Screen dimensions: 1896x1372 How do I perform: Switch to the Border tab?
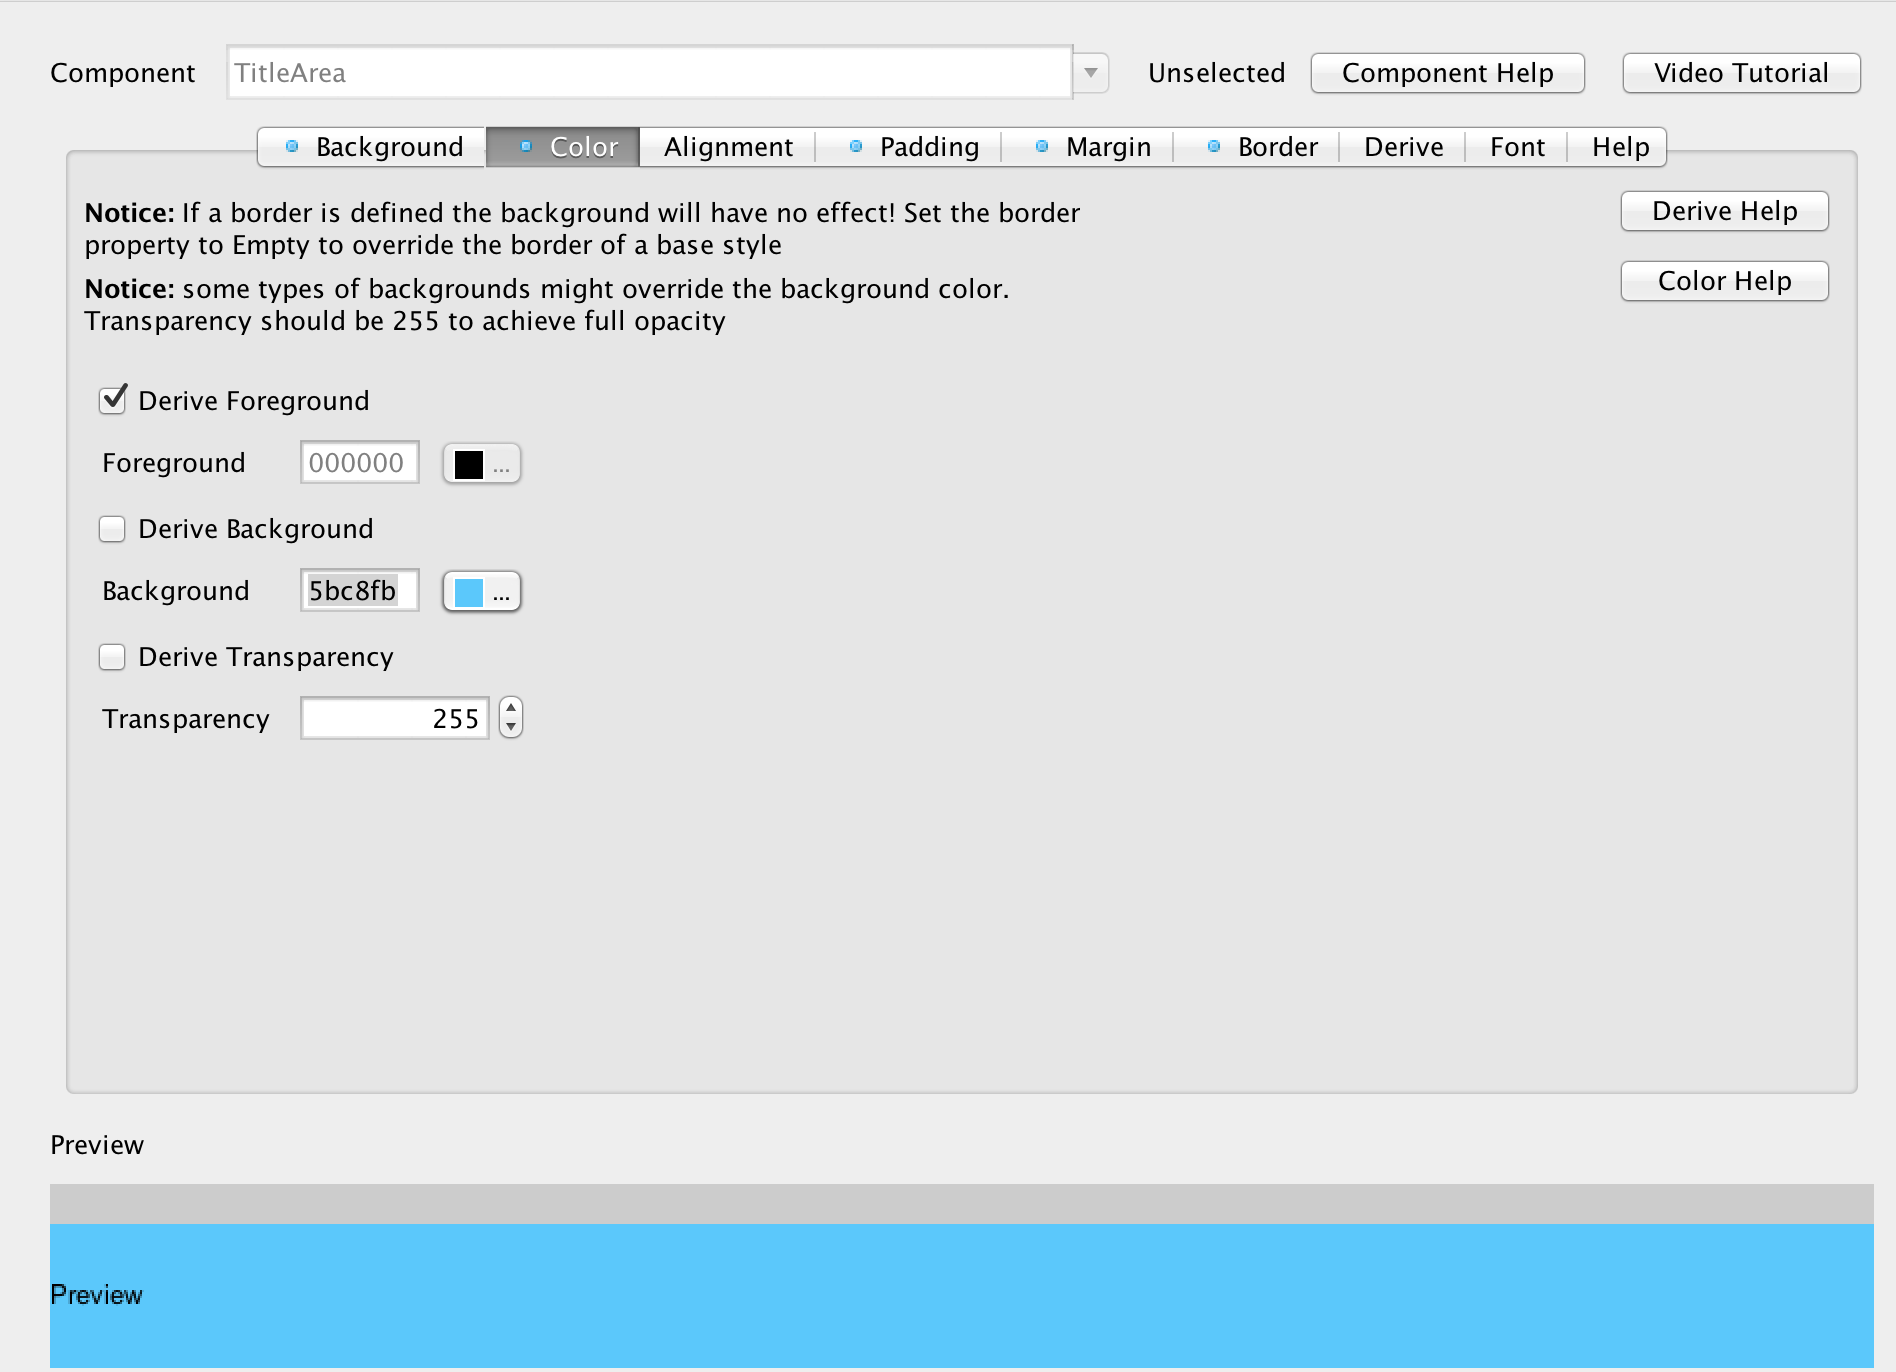pos(1277,146)
